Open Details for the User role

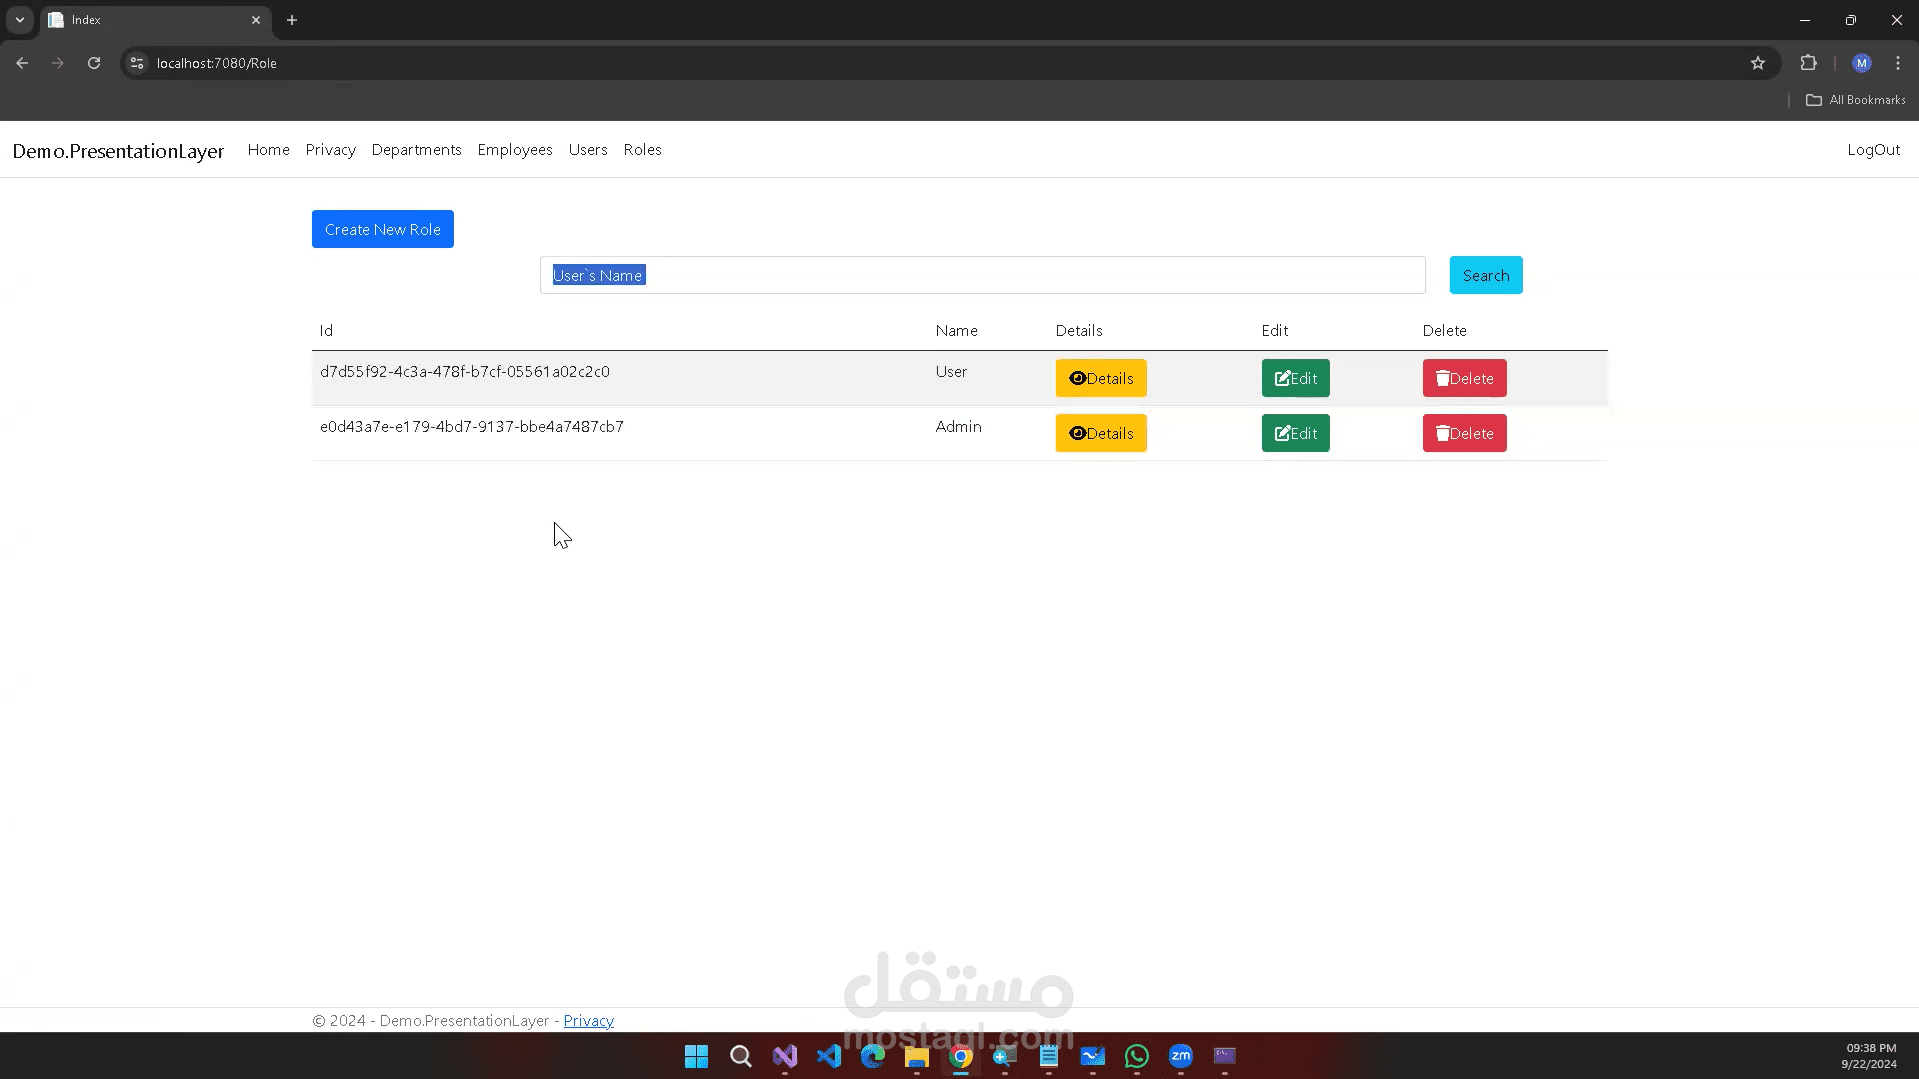[1100, 378]
